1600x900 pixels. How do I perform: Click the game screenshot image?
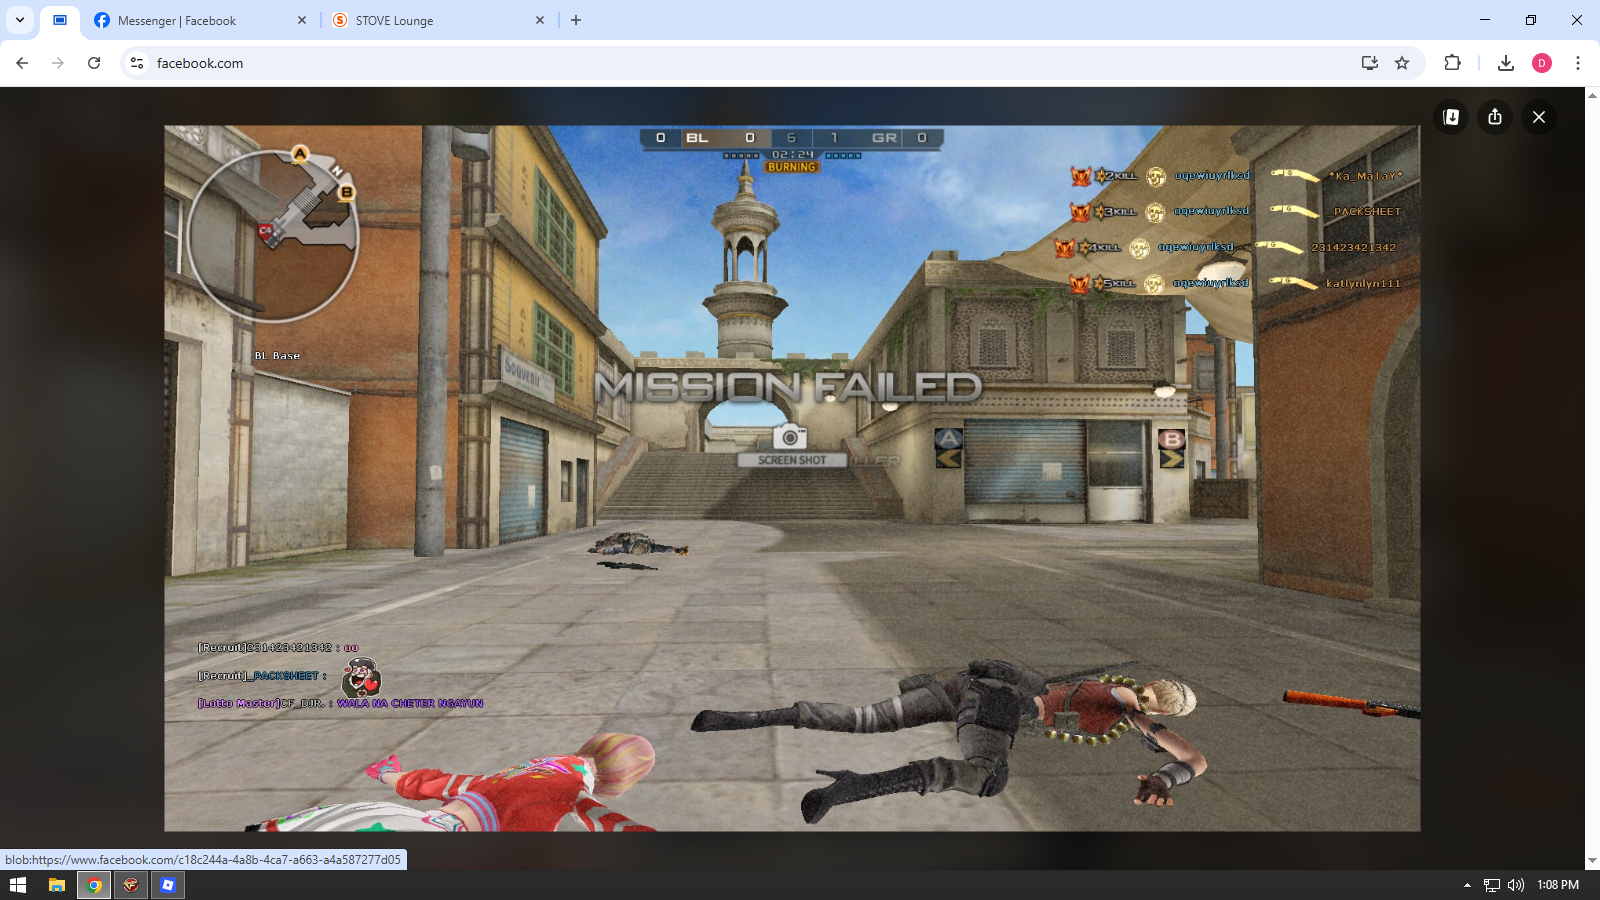[x=792, y=478]
